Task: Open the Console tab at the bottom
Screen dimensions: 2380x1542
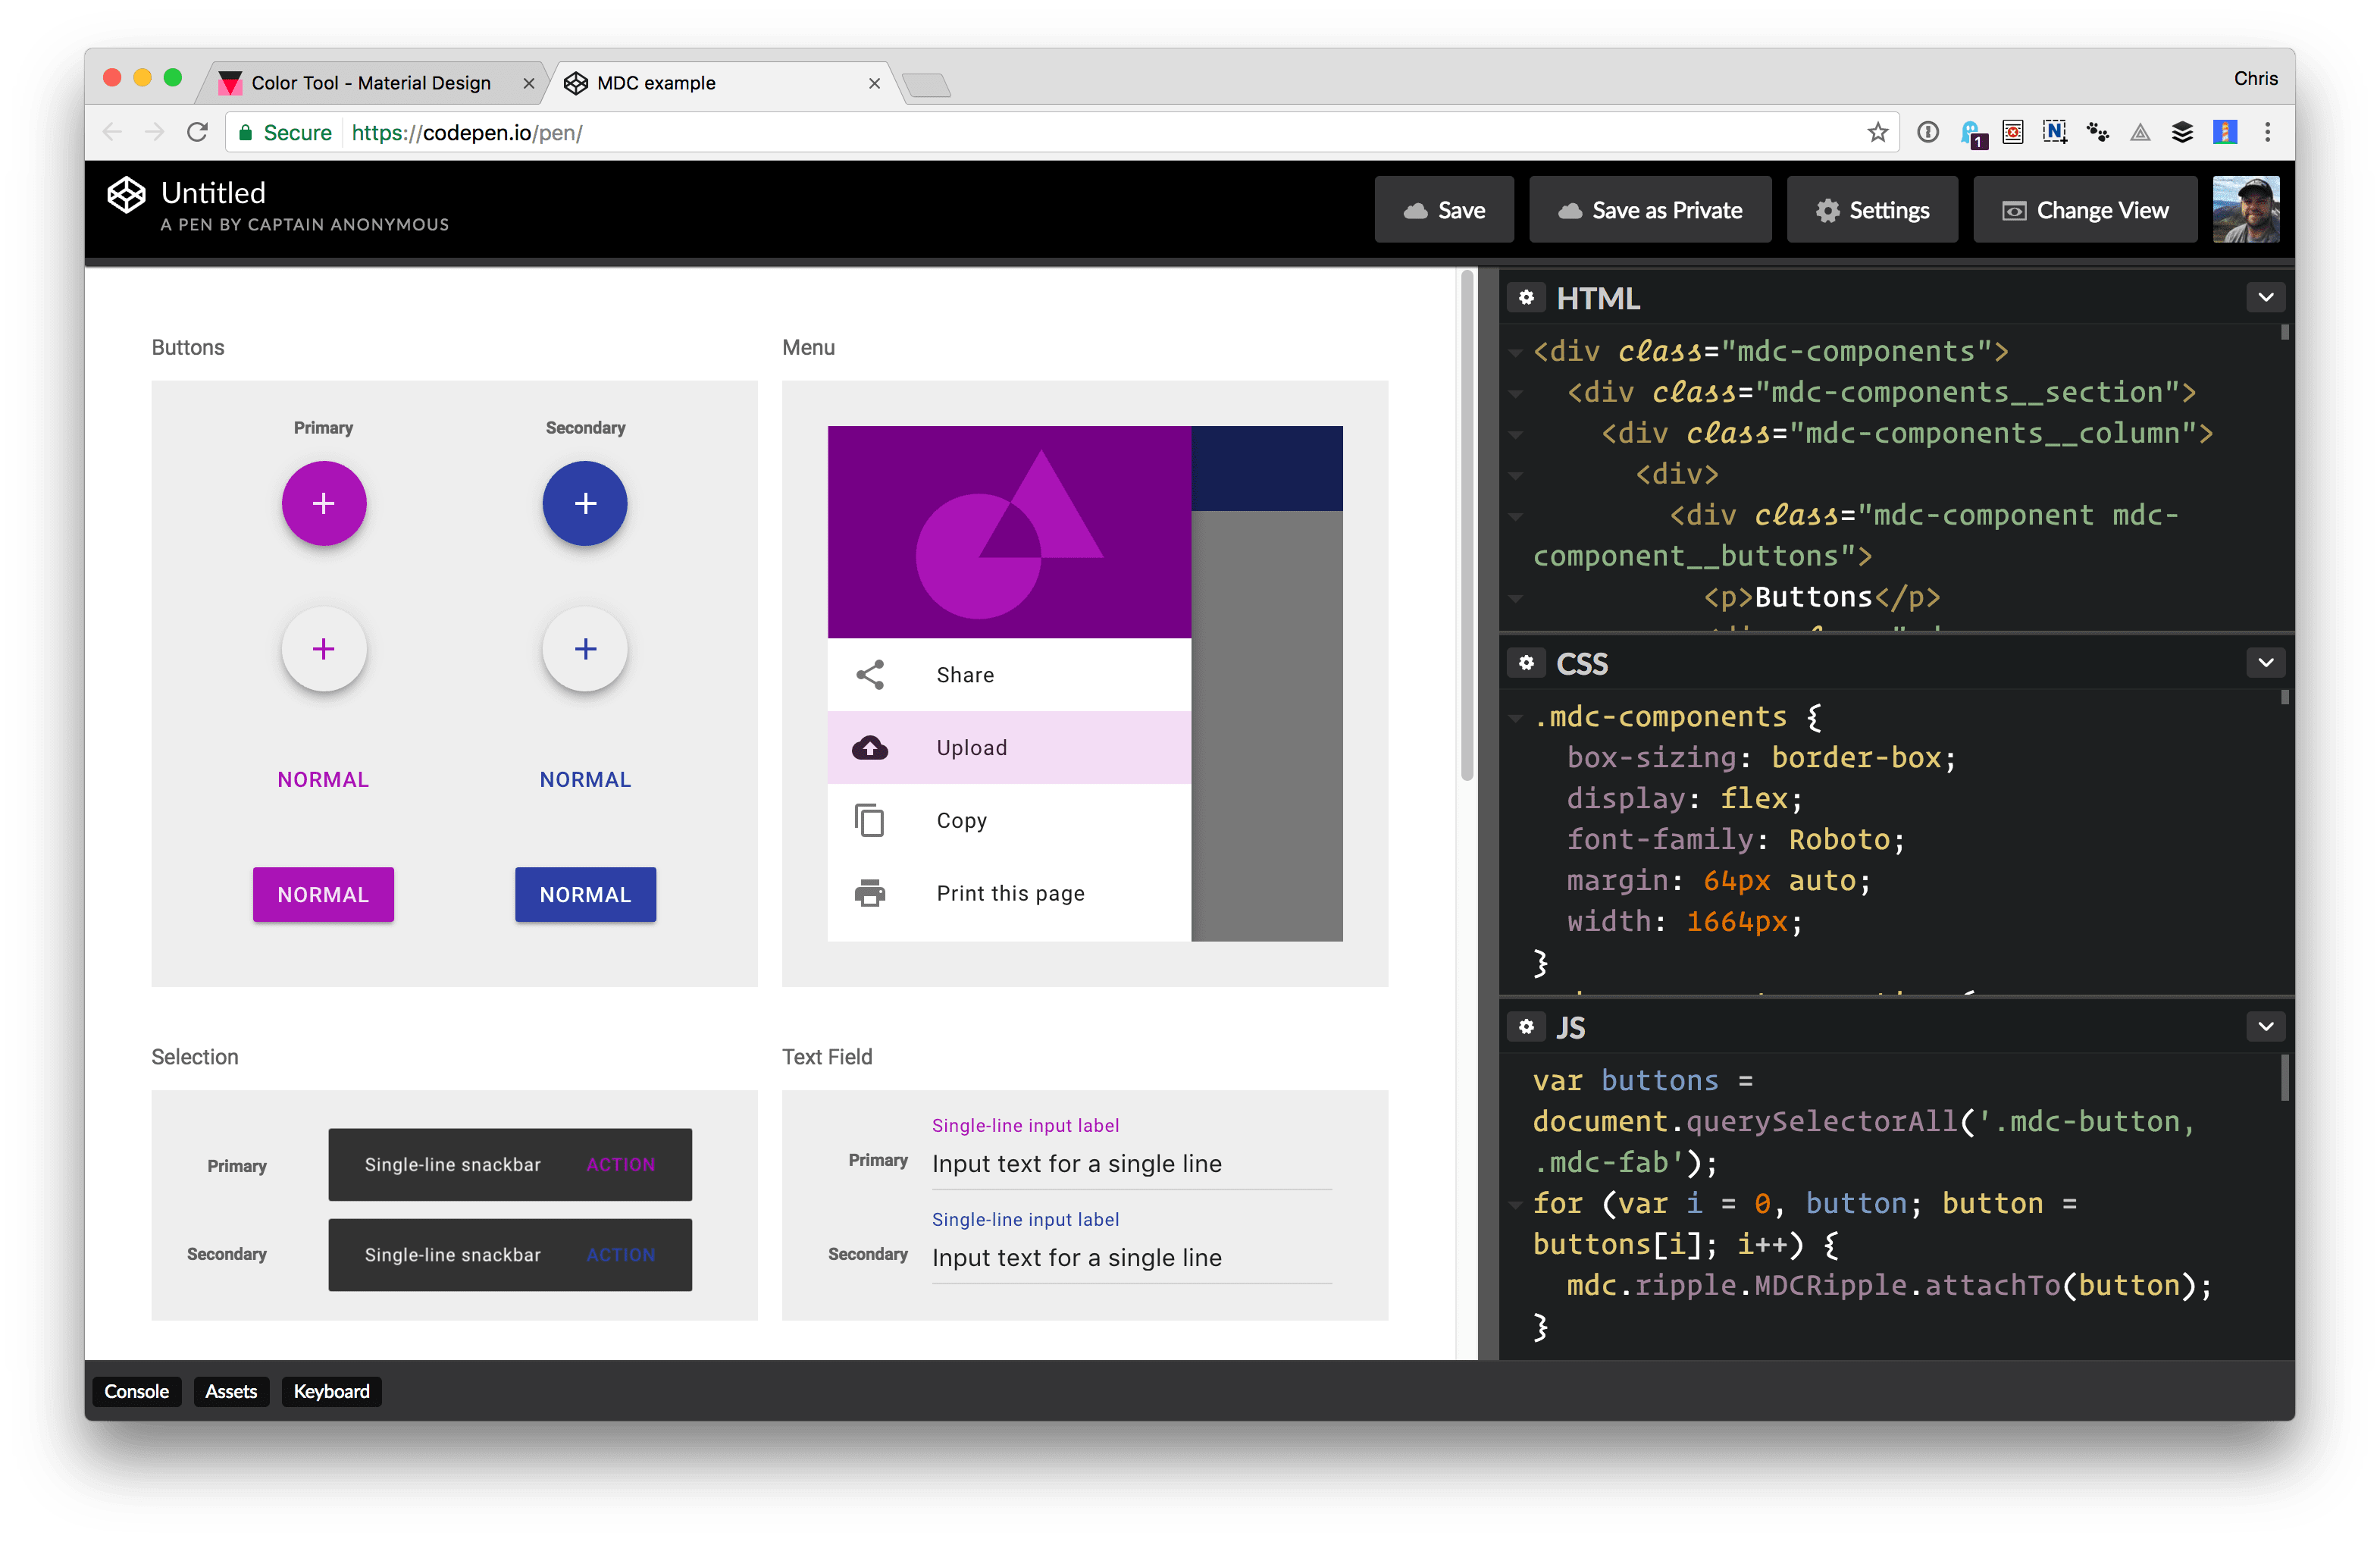Action: (x=136, y=1391)
